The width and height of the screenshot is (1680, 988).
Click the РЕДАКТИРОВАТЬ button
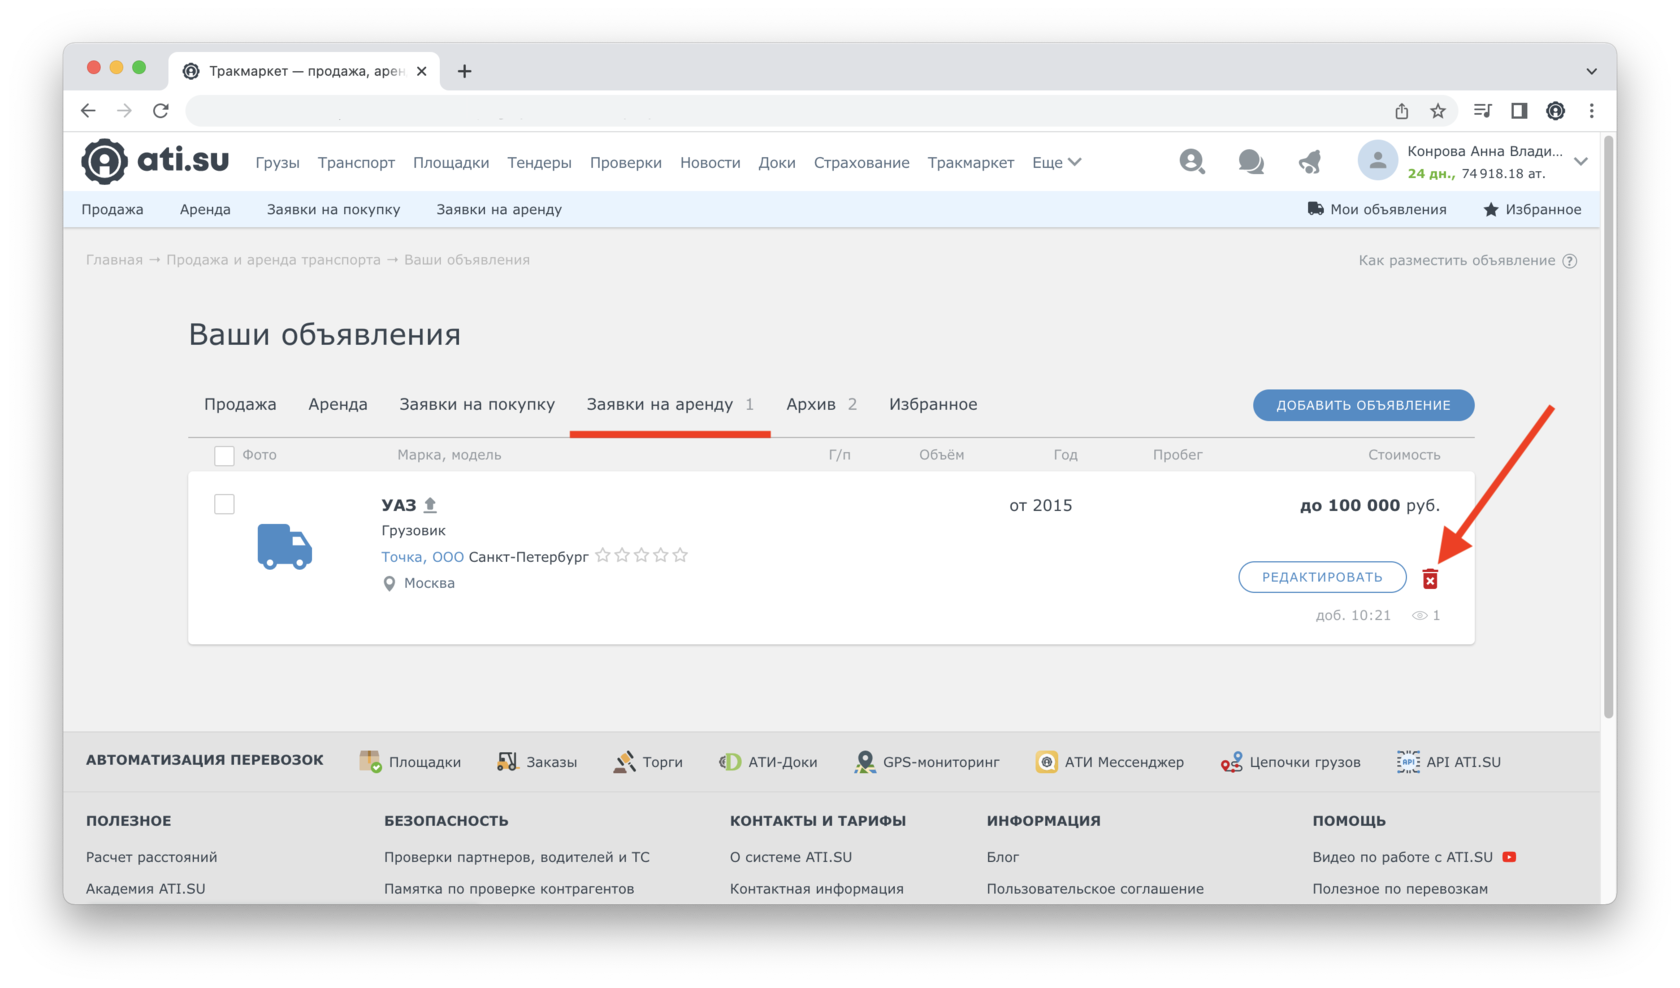coord(1322,577)
